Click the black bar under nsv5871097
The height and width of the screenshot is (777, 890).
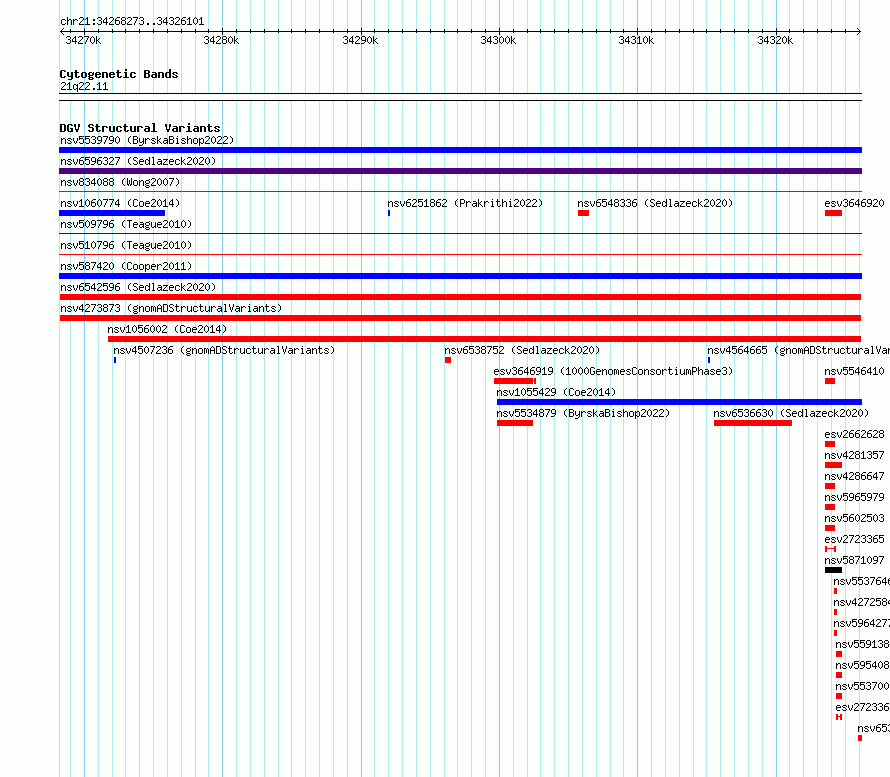[833, 570]
